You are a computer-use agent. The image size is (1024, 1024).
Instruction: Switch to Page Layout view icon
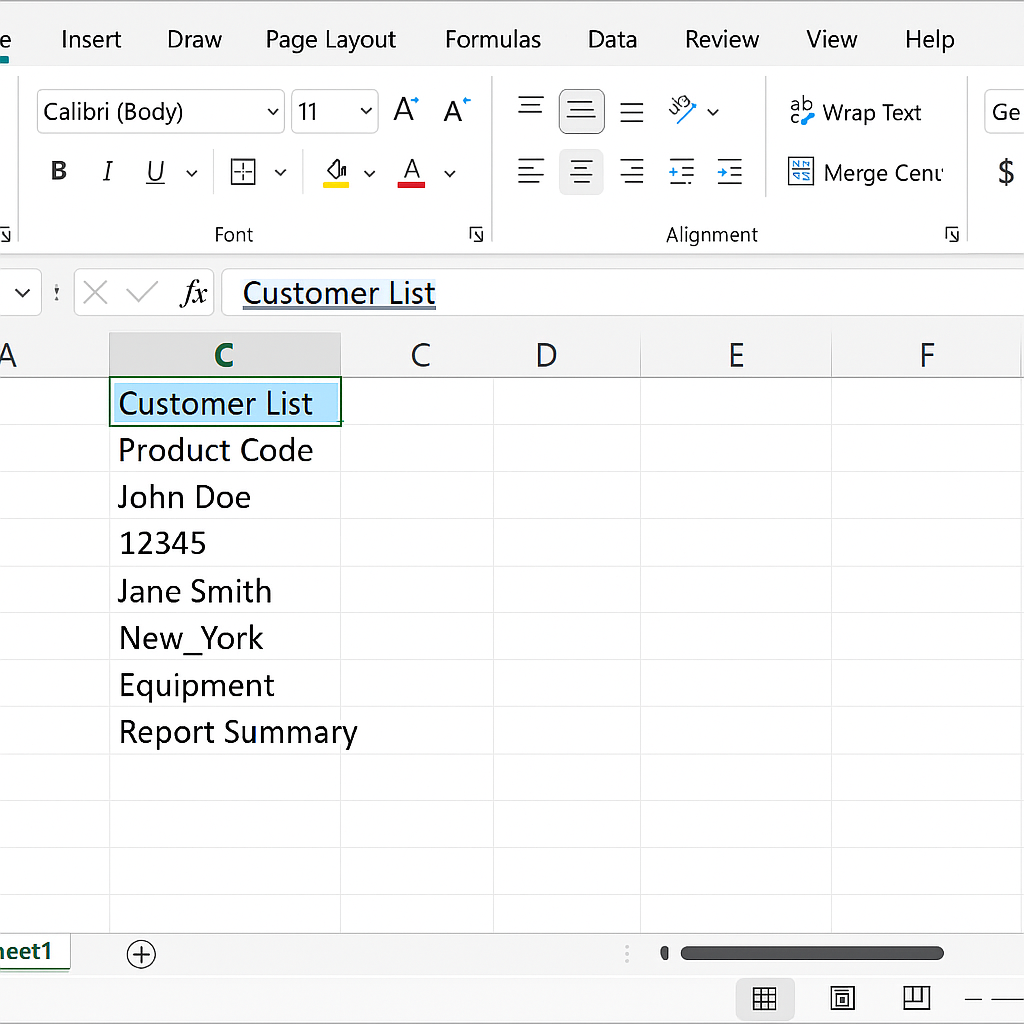pos(842,999)
